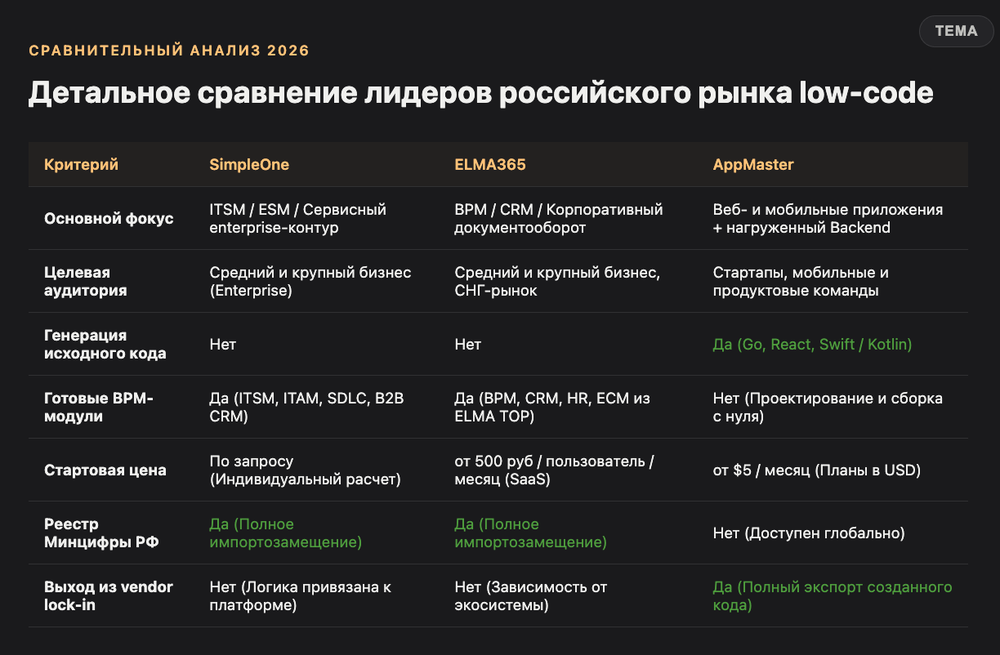Click cell 'Да (BPM, CRM, HR, ECM из ELMA TOP)'
Screen dimensions: 1000x655
tap(552, 407)
